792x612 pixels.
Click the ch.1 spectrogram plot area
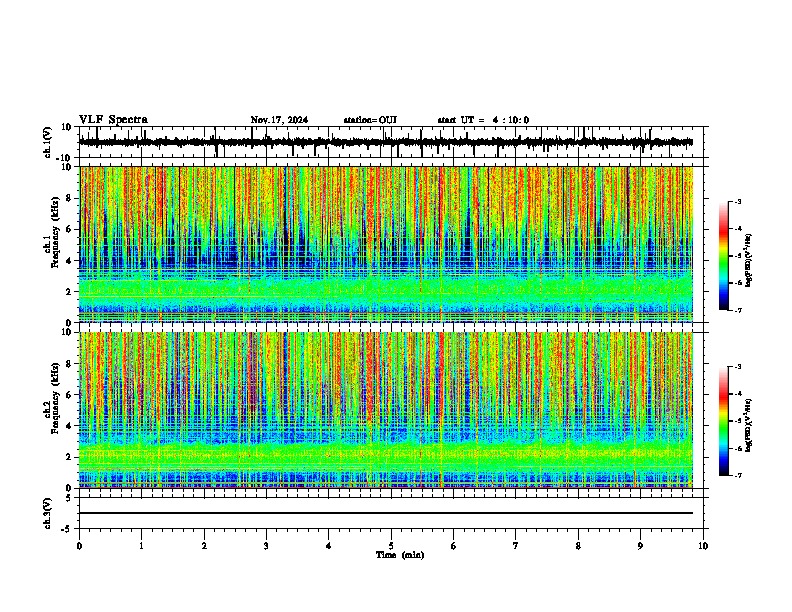[386, 244]
